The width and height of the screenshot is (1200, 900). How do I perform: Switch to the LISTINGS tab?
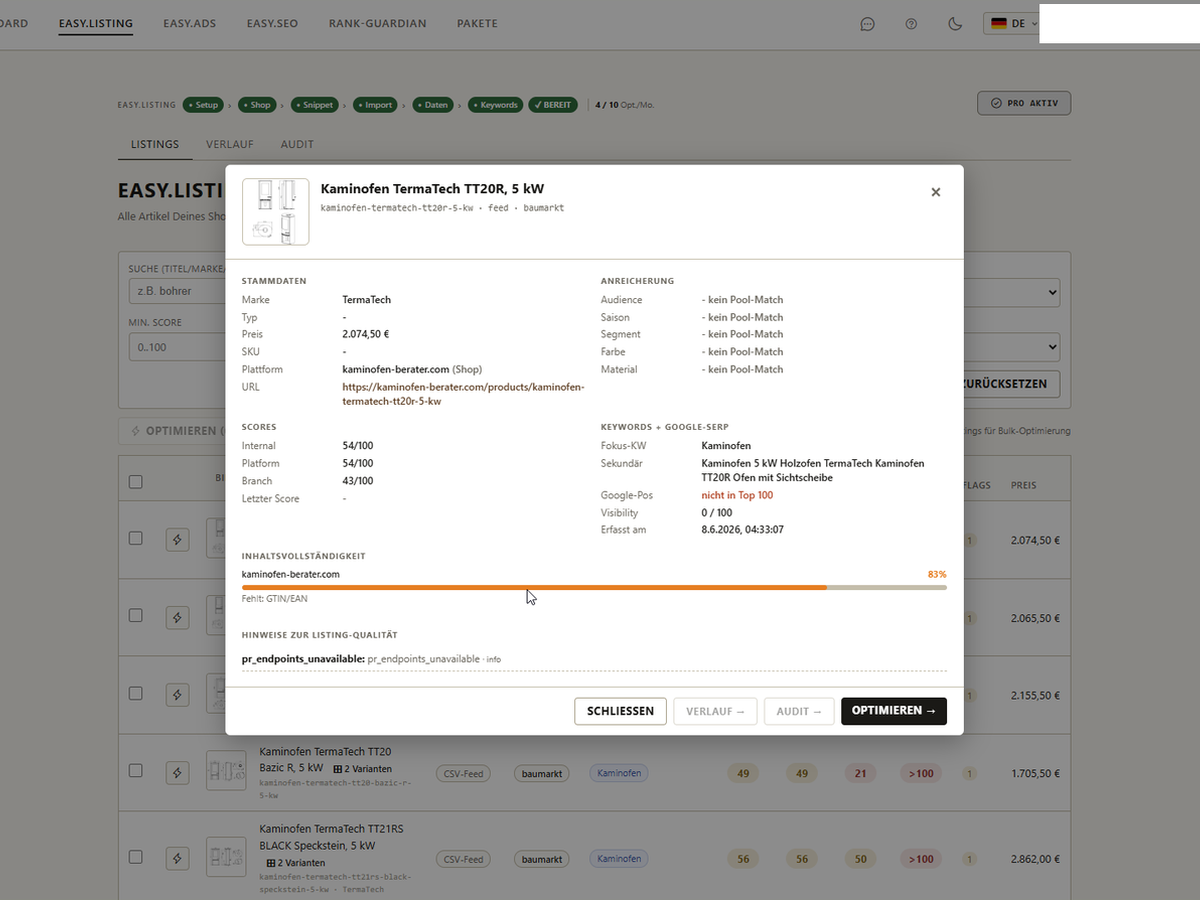pyautogui.click(x=155, y=144)
